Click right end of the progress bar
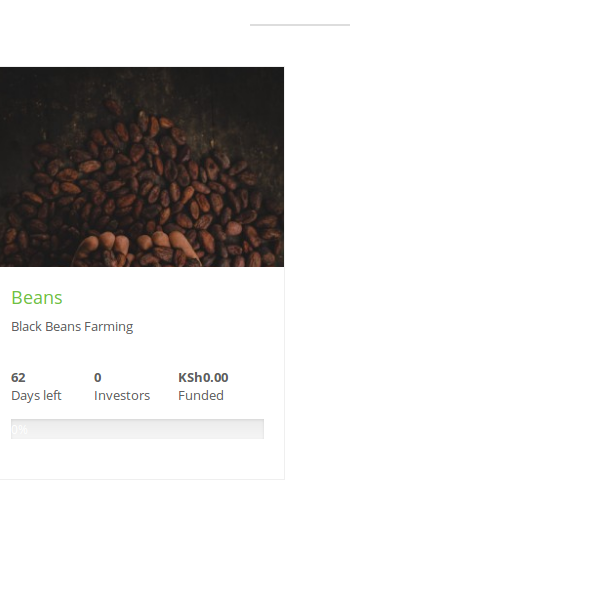600x600 pixels. point(258,429)
